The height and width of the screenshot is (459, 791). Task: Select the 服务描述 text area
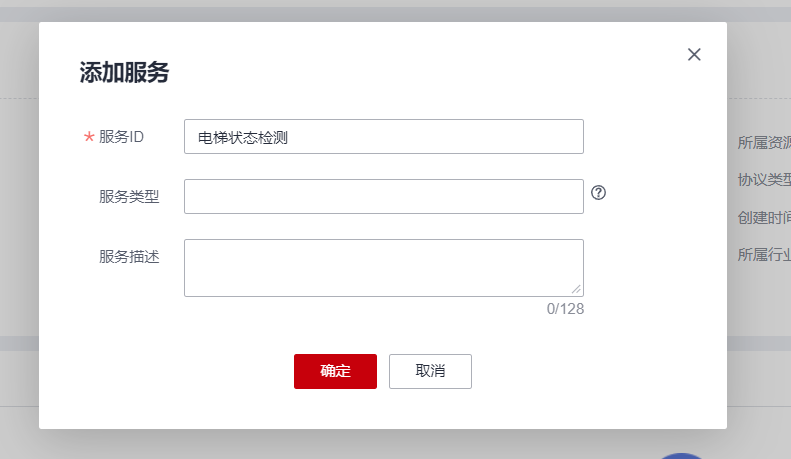pyautogui.click(x=383, y=267)
